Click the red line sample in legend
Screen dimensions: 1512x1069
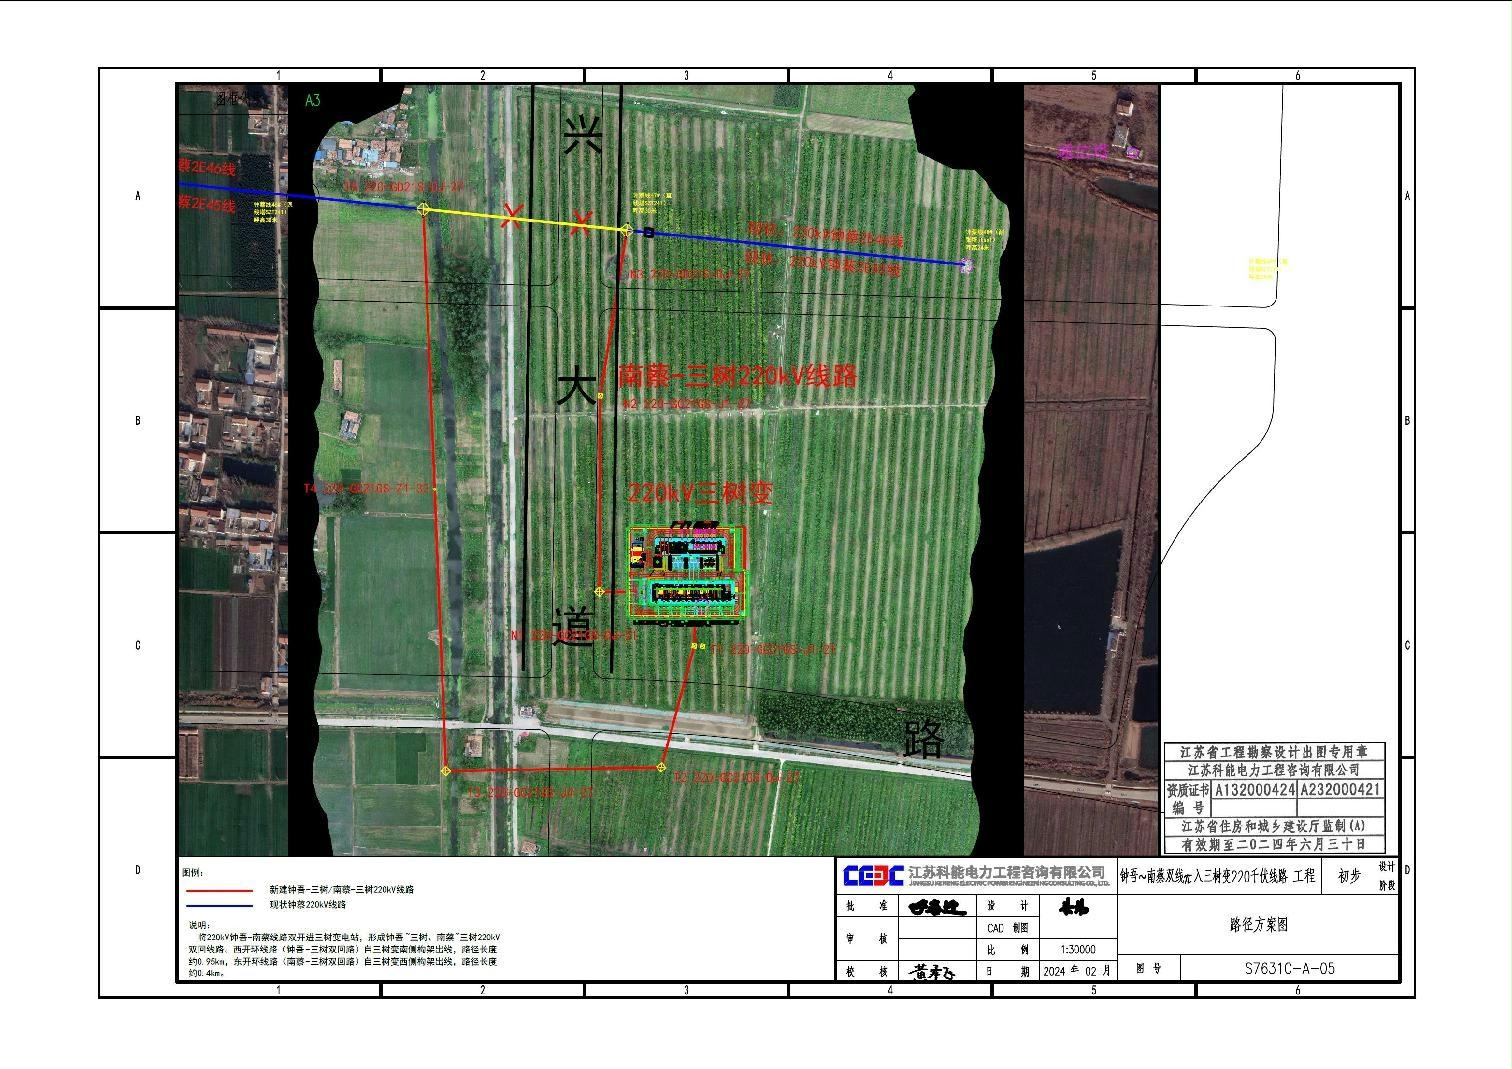coord(220,889)
